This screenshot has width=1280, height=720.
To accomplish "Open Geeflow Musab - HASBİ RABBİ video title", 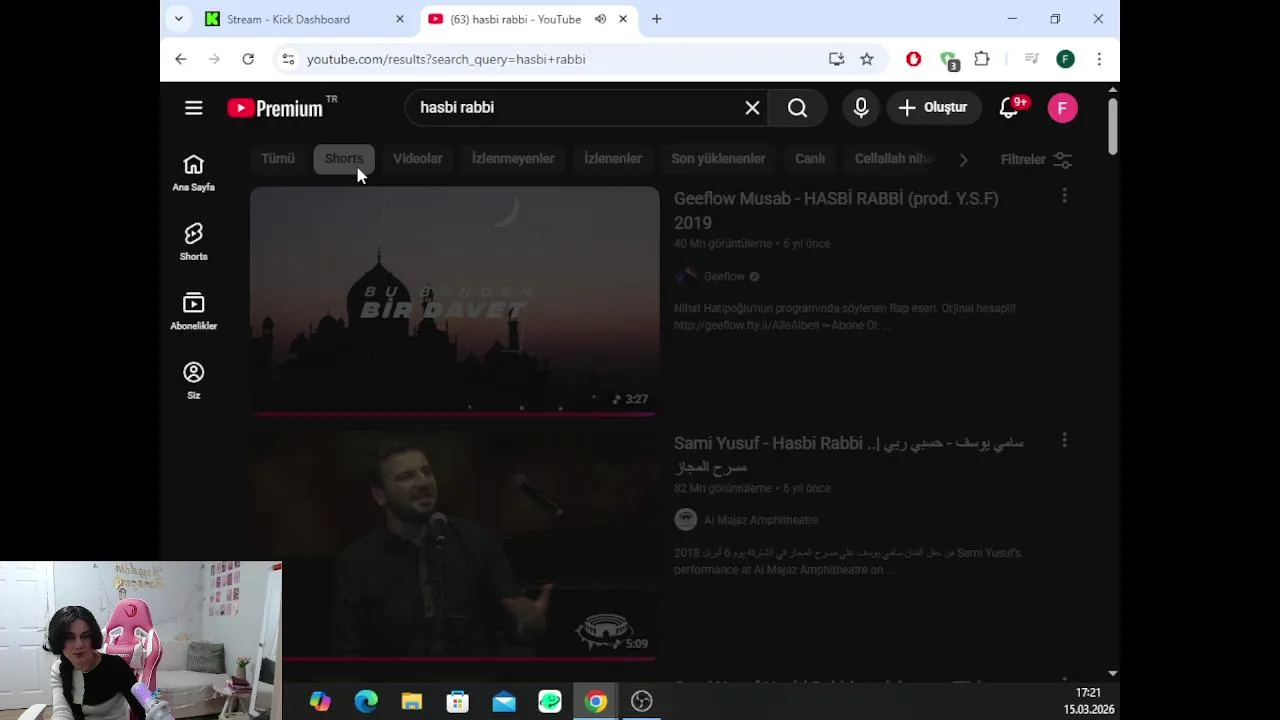I will click(836, 210).
